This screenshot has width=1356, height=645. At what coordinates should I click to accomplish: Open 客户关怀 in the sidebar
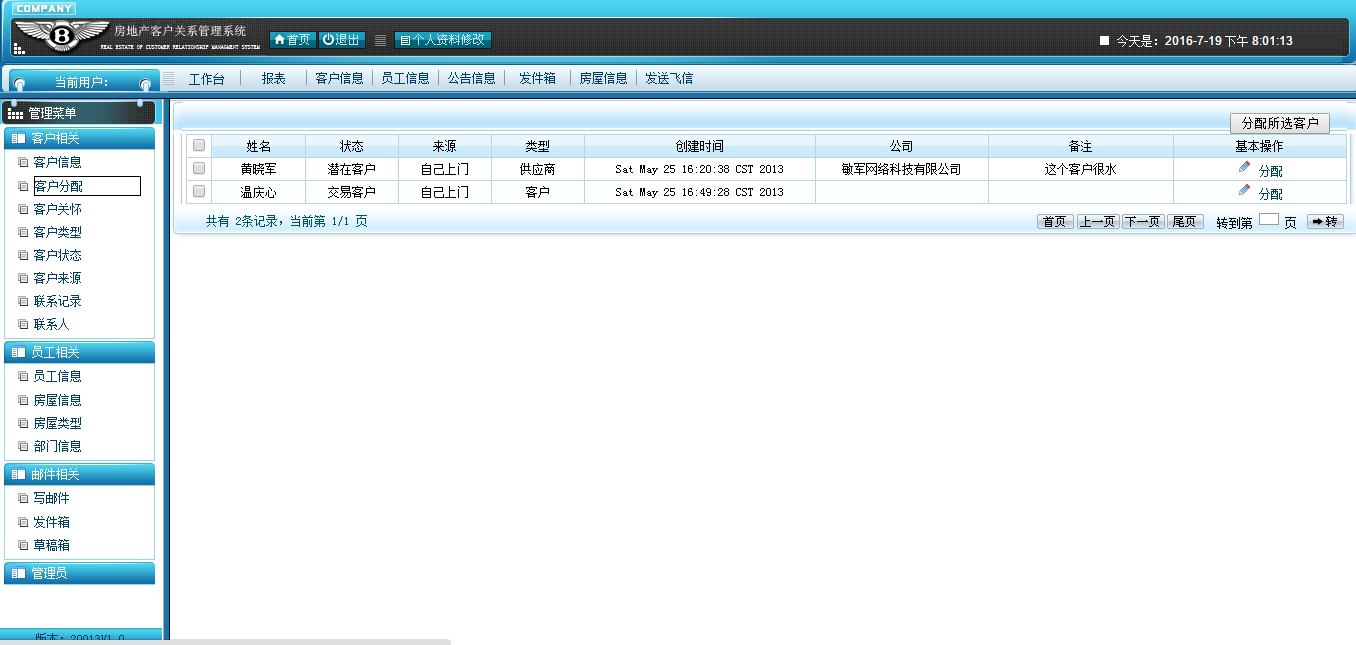click(57, 209)
